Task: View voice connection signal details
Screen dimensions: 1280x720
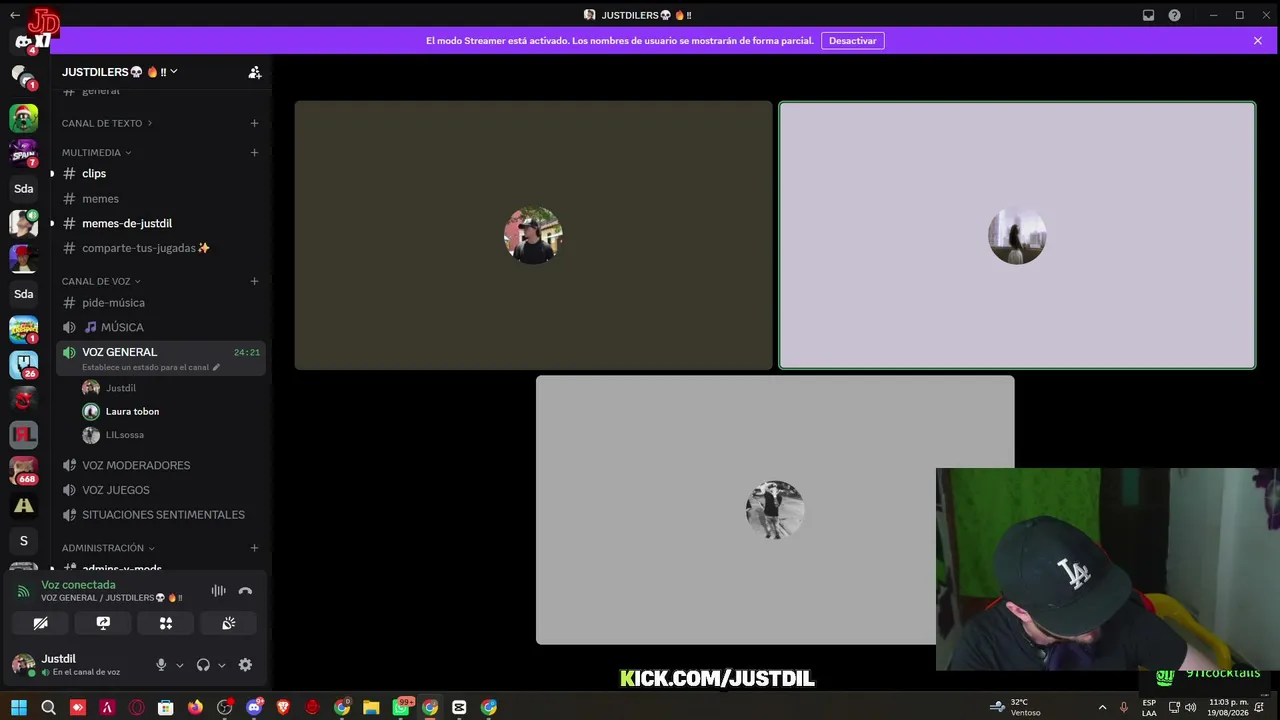Action: coord(24,591)
